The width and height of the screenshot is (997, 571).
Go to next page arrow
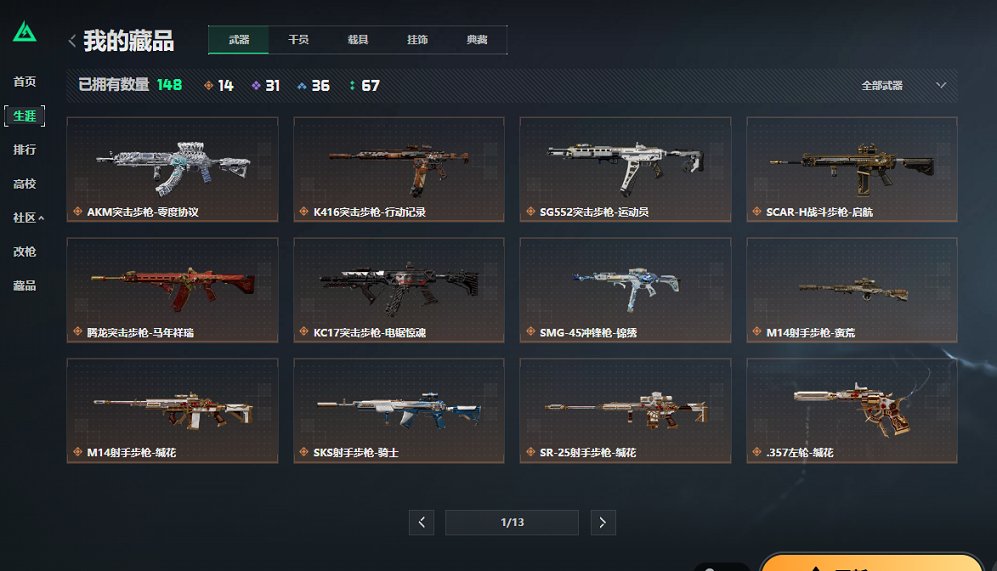[603, 523]
